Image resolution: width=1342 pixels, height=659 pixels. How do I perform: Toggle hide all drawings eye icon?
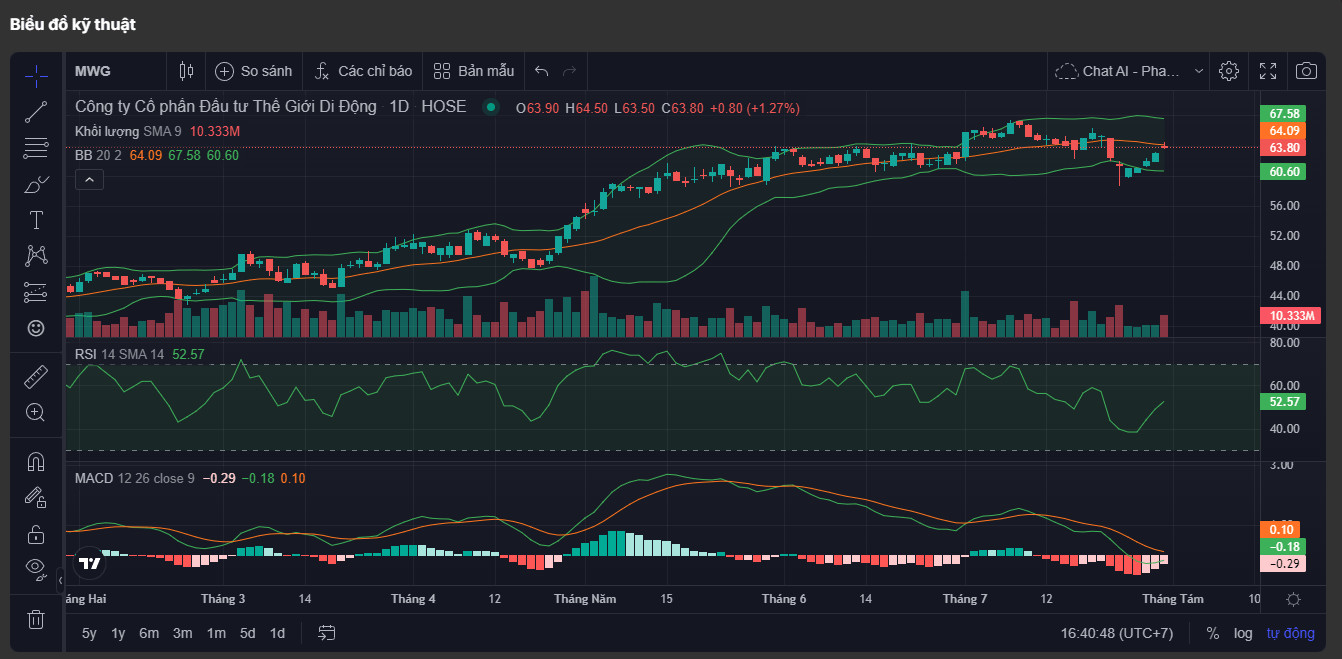click(36, 569)
